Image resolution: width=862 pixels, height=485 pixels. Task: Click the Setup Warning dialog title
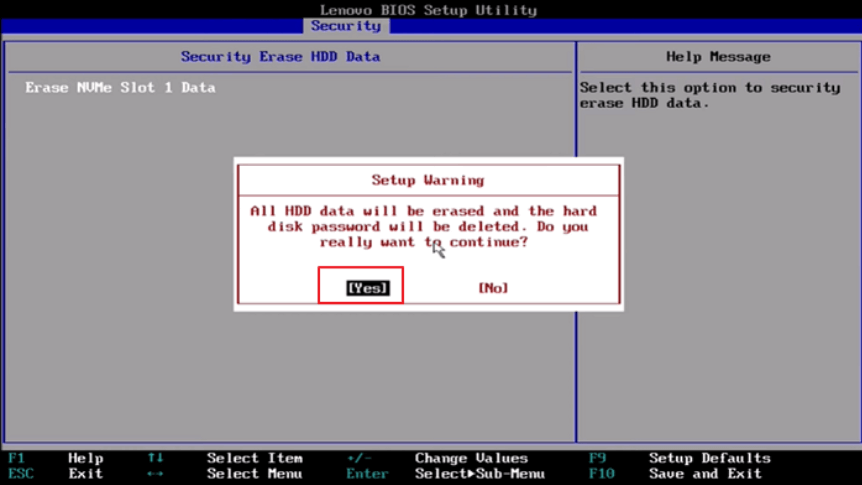427,181
